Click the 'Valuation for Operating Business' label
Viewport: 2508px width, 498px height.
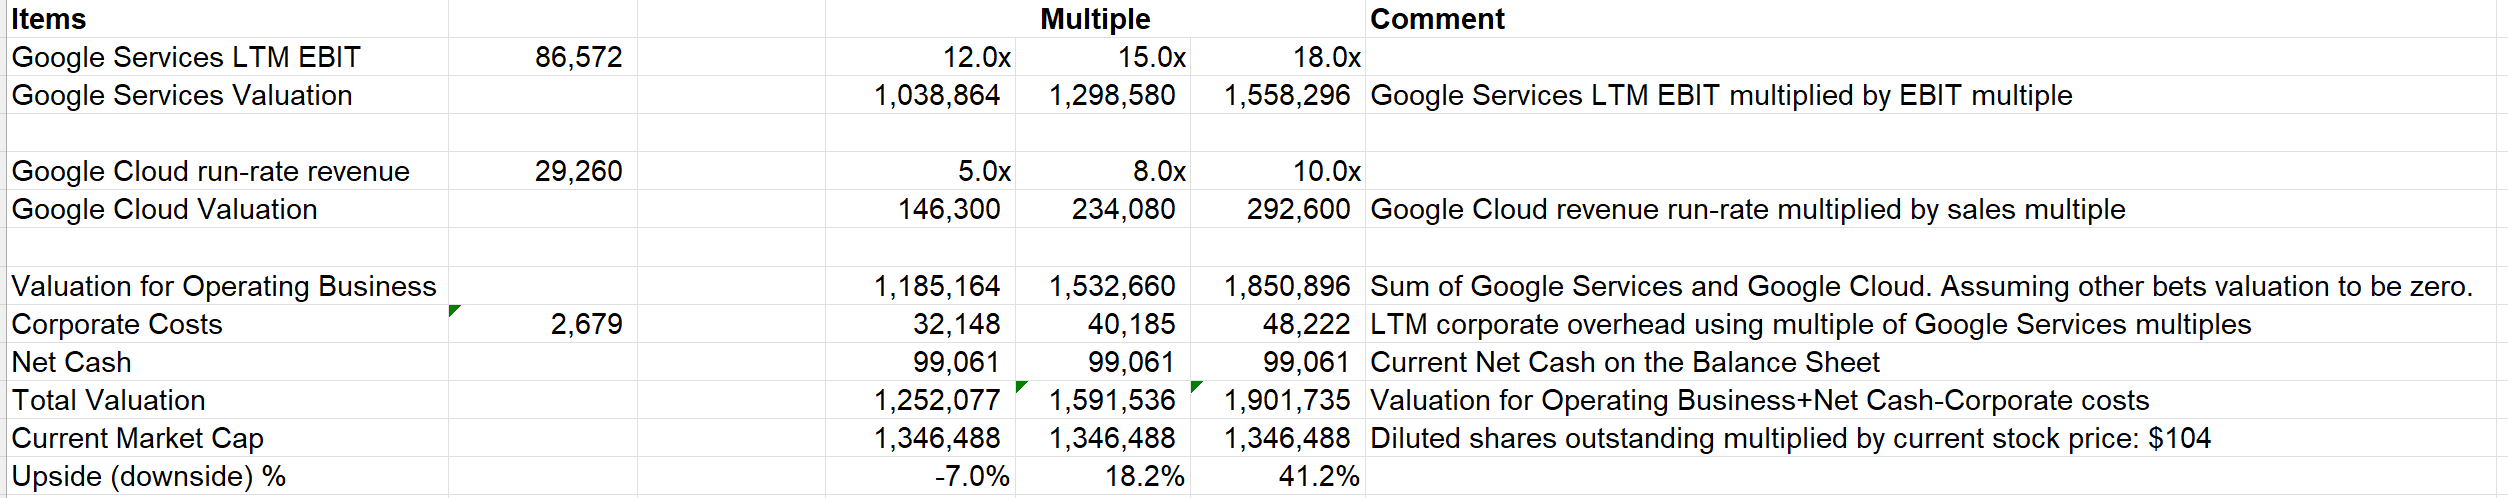pyautogui.click(x=224, y=286)
